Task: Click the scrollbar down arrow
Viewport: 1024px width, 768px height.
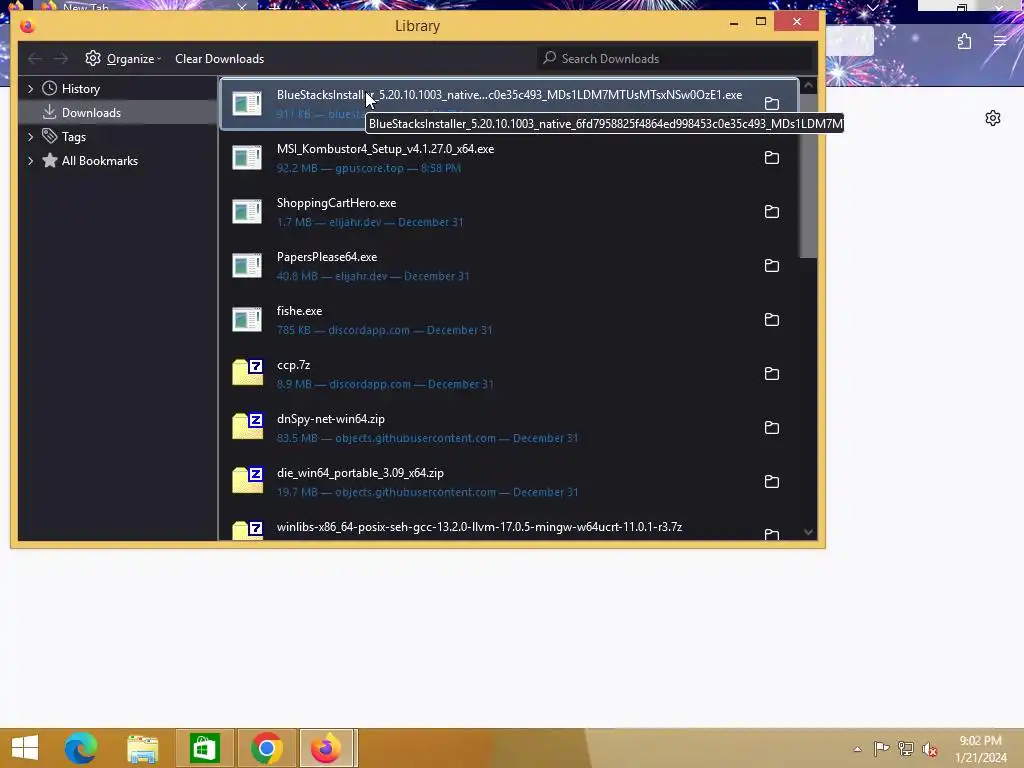Action: (808, 532)
